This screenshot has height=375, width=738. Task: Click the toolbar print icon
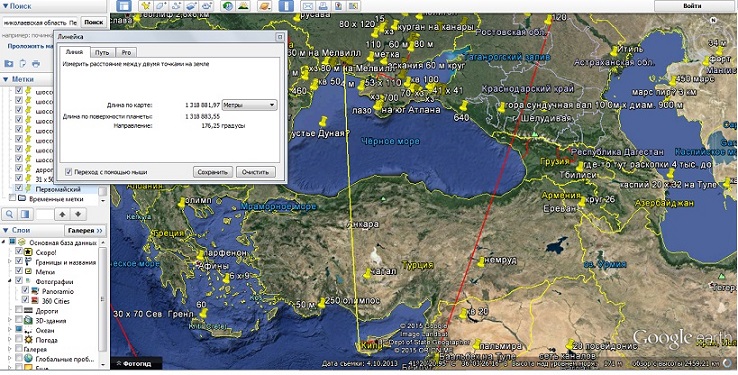click(x=323, y=6)
